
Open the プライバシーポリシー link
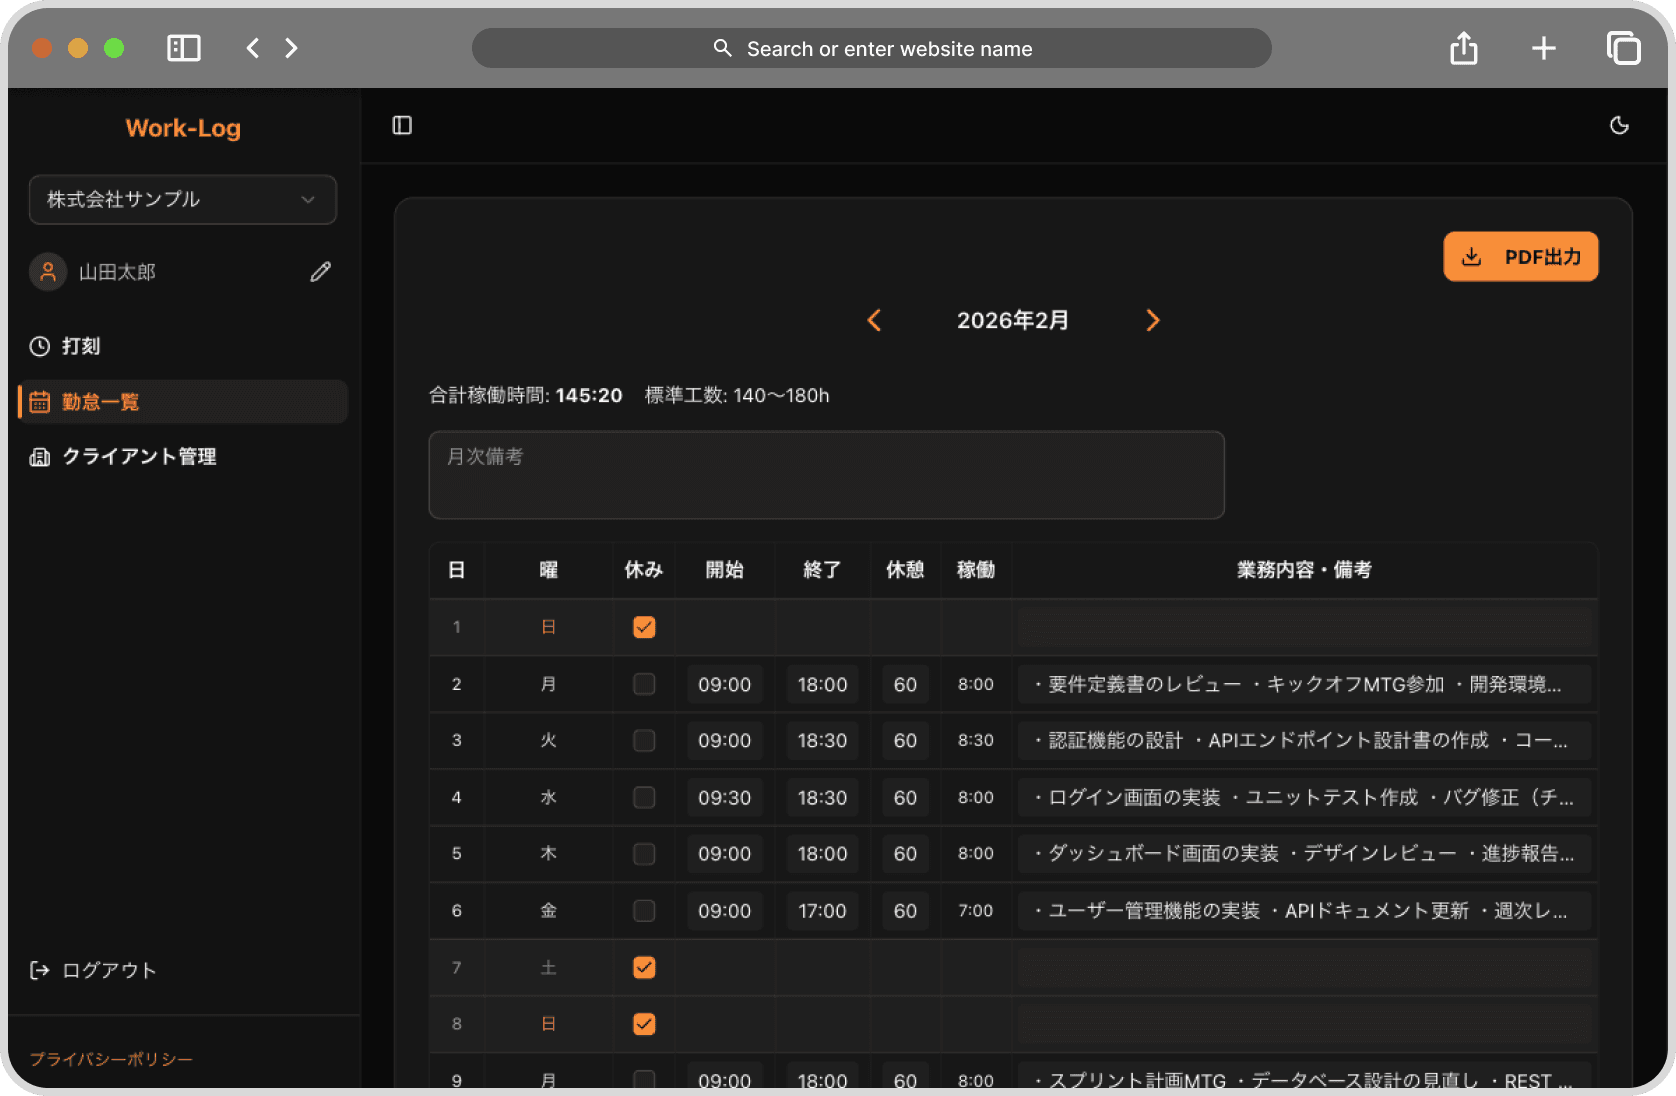pos(111,1058)
